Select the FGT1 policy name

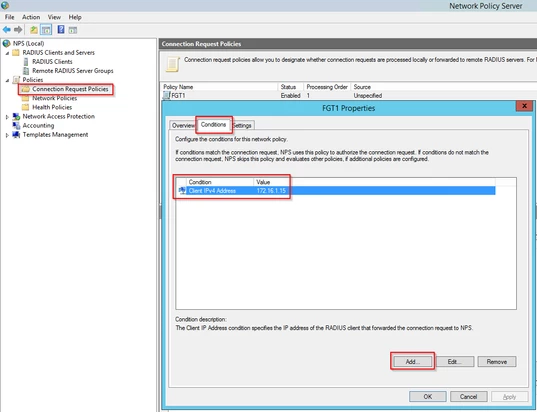[x=178, y=96]
